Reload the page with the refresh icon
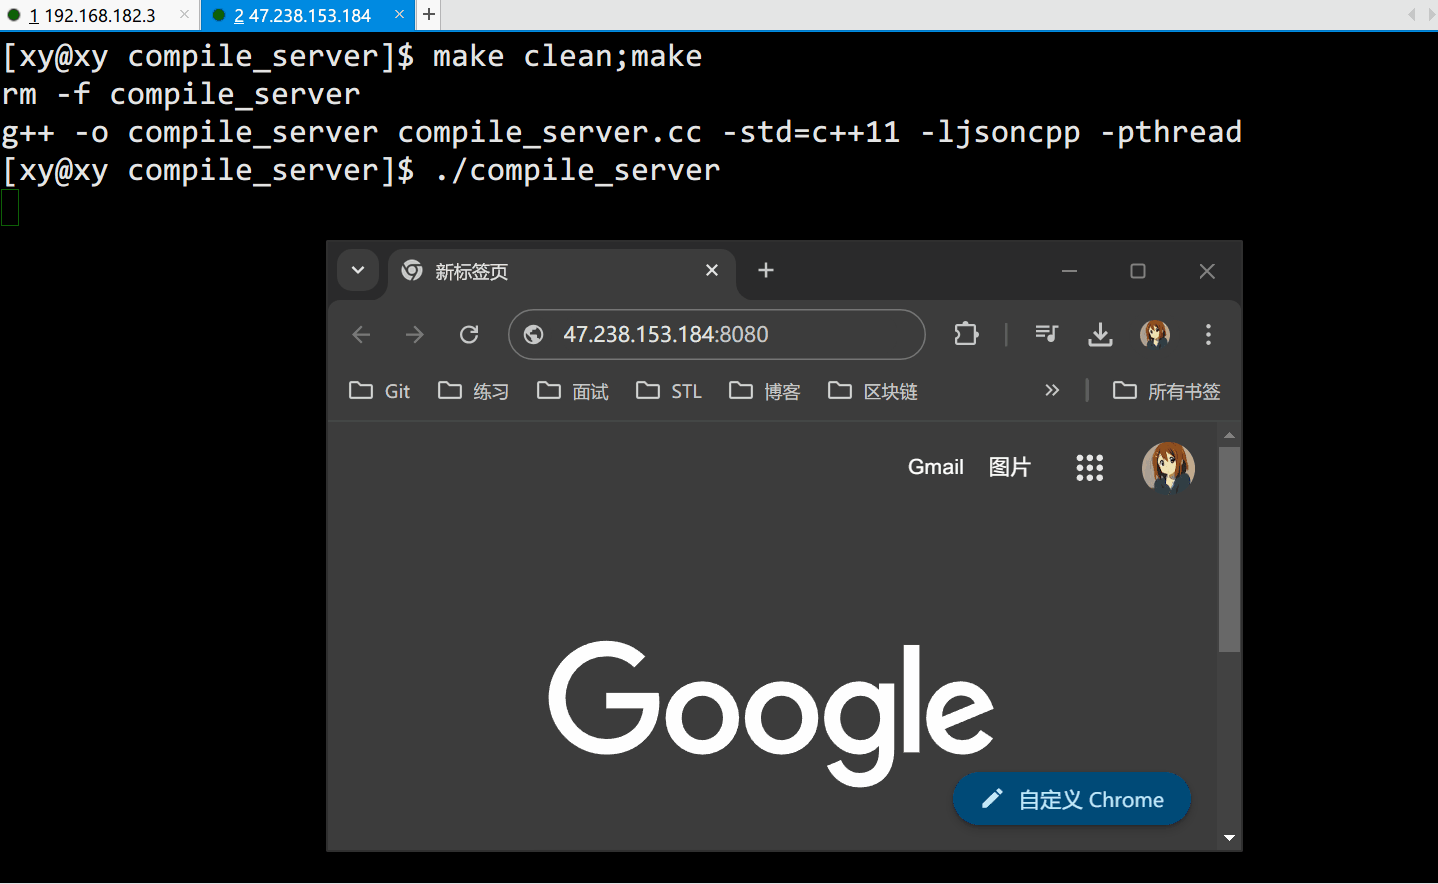Viewport: 1438px width, 884px height. (x=468, y=334)
